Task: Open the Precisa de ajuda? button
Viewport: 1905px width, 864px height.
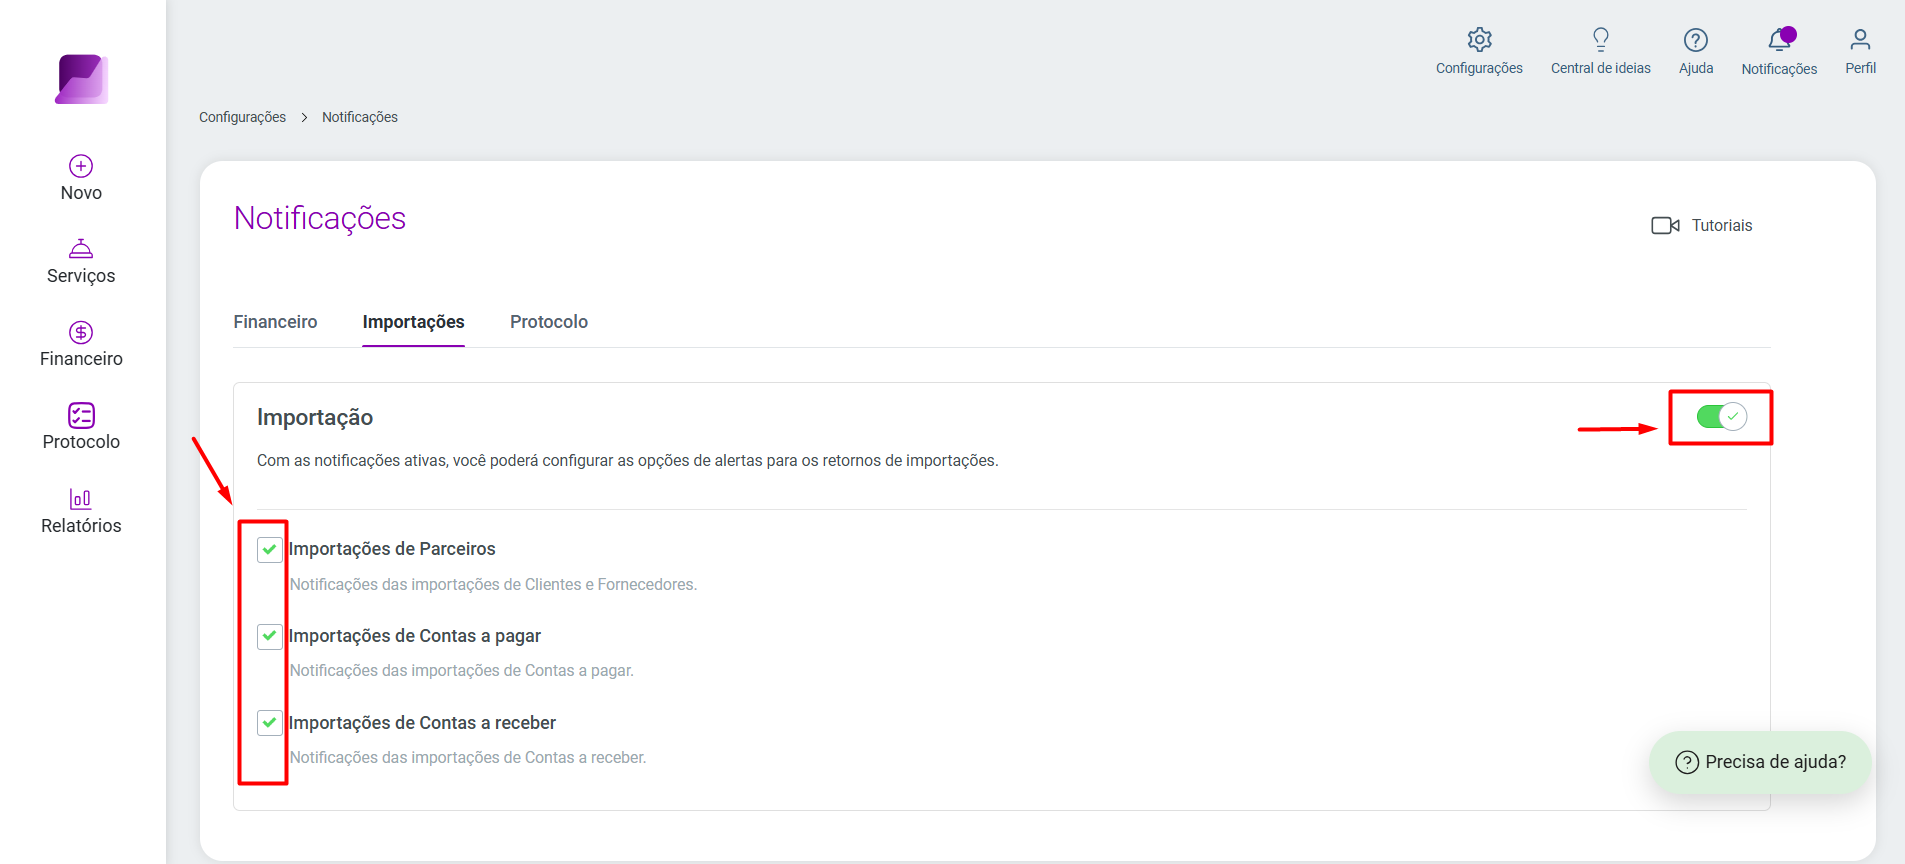Action: pos(1760,762)
